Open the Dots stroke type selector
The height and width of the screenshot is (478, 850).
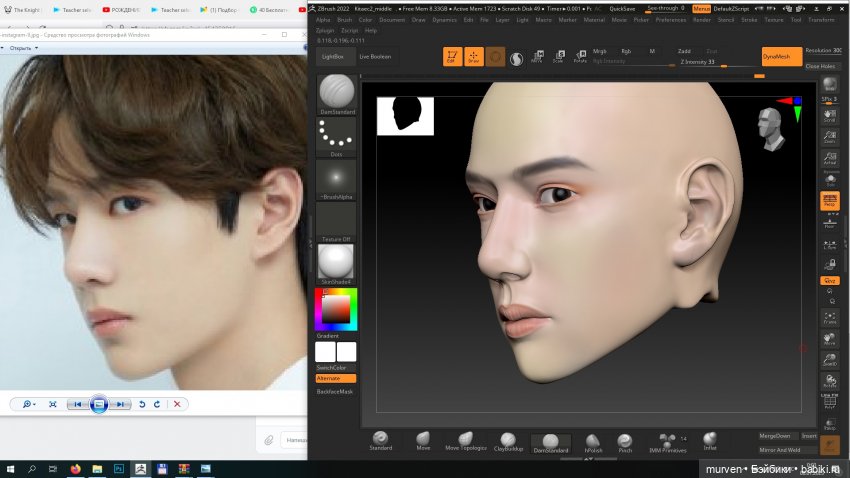pos(336,138)
